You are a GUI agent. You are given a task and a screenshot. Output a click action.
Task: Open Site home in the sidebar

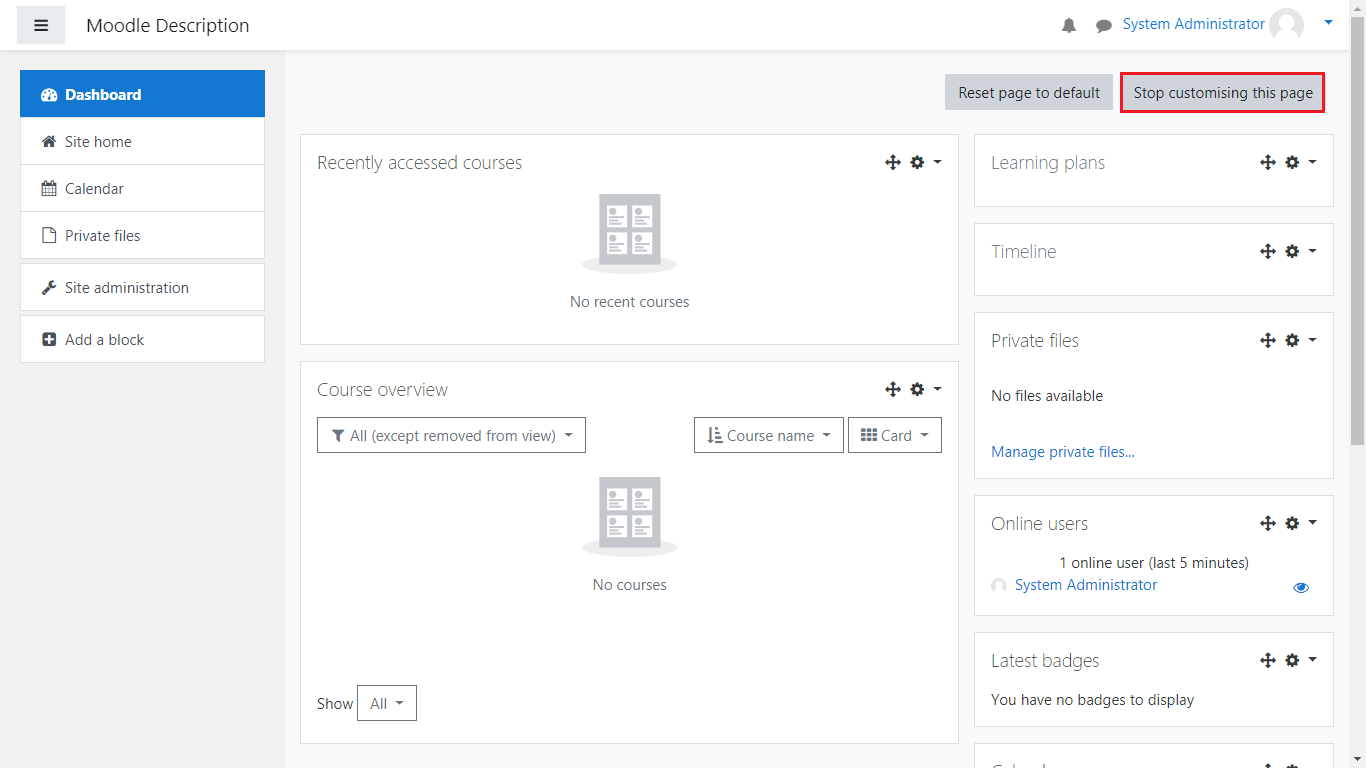coord(98,142)
